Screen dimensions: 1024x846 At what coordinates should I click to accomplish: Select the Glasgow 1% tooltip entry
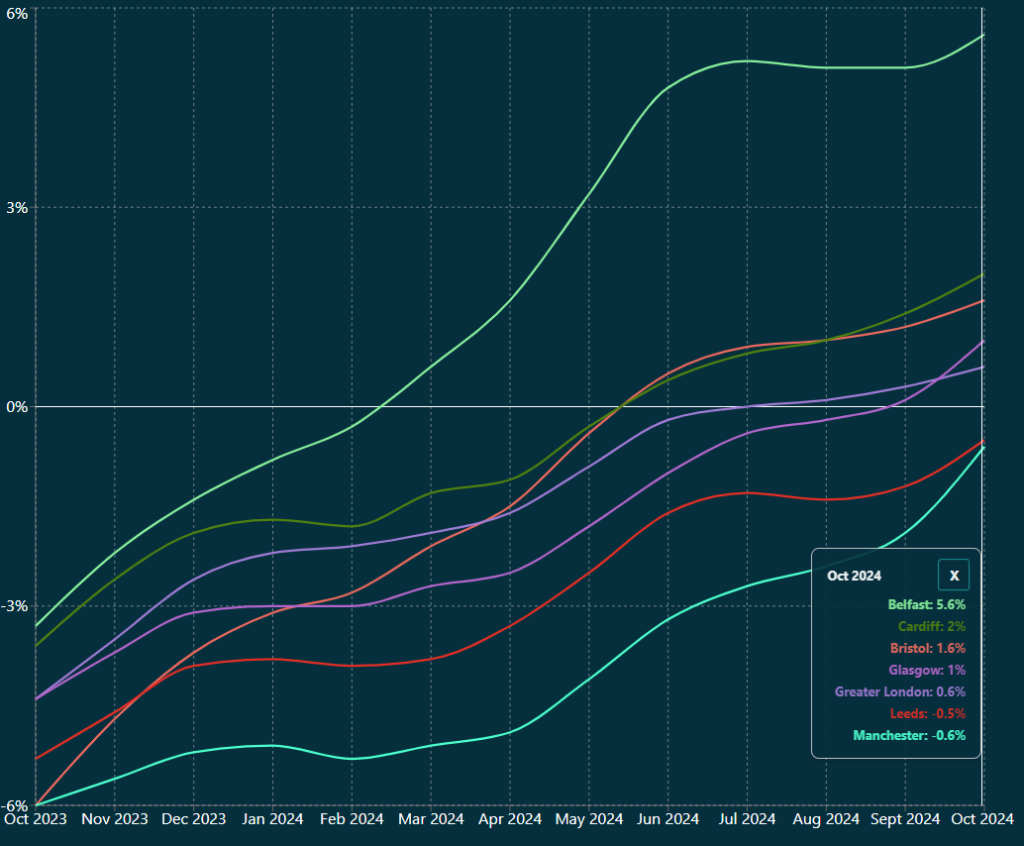click(927, 670)
